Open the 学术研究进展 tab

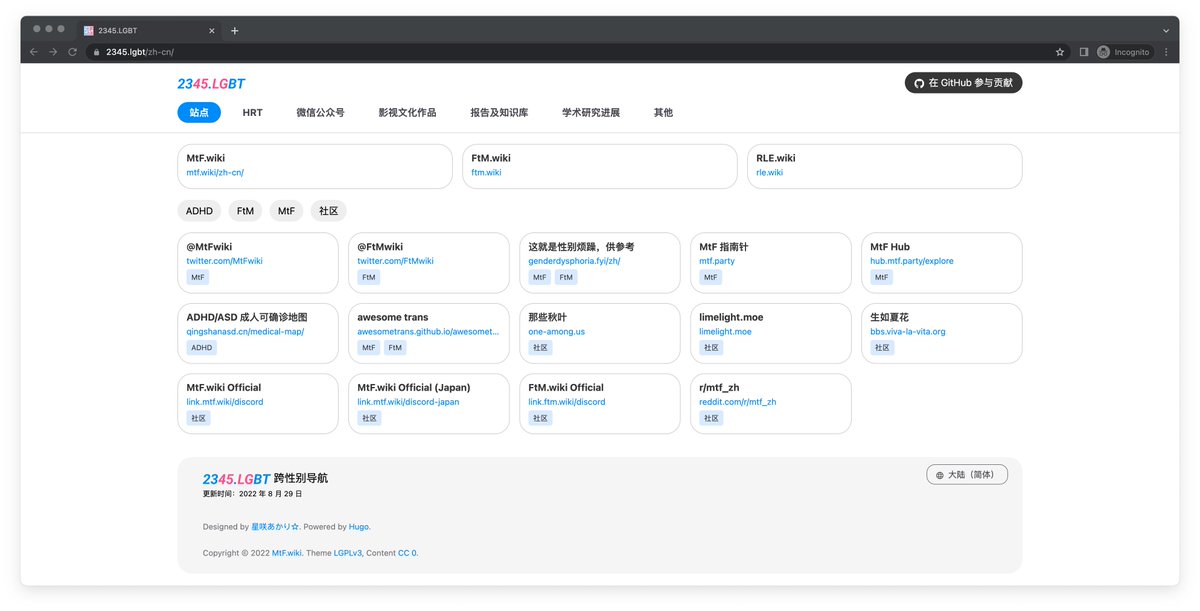(591, 112)
